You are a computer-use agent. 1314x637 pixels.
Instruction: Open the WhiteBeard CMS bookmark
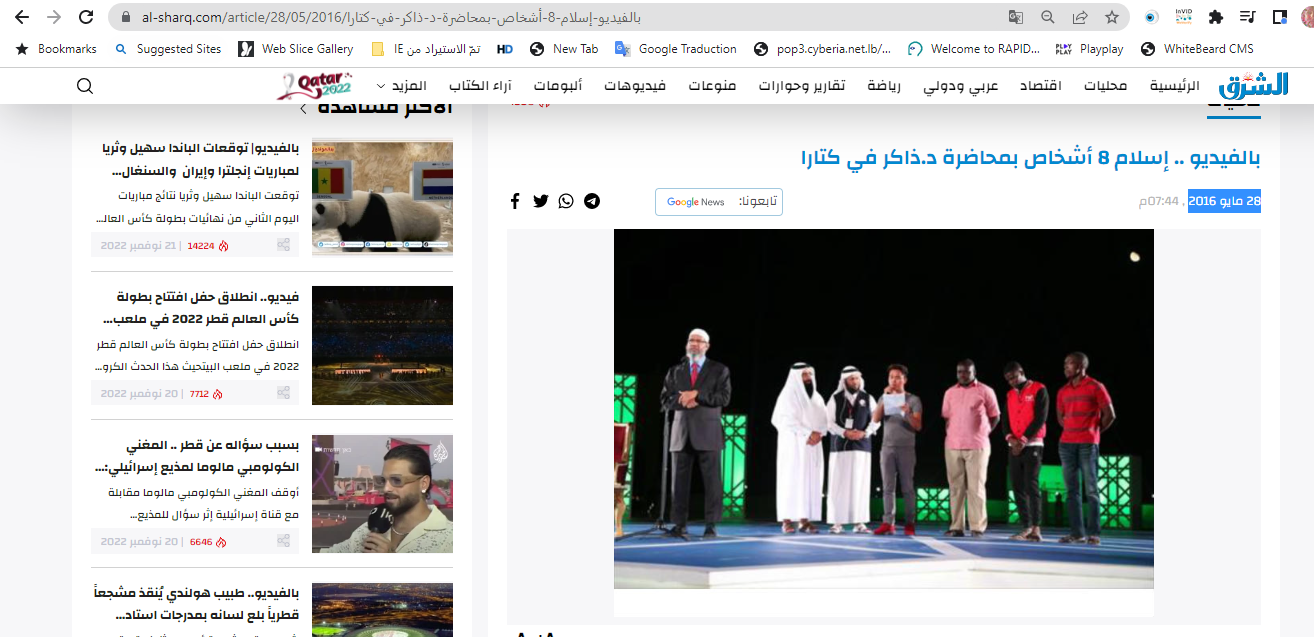click(x=1198, y=49)
